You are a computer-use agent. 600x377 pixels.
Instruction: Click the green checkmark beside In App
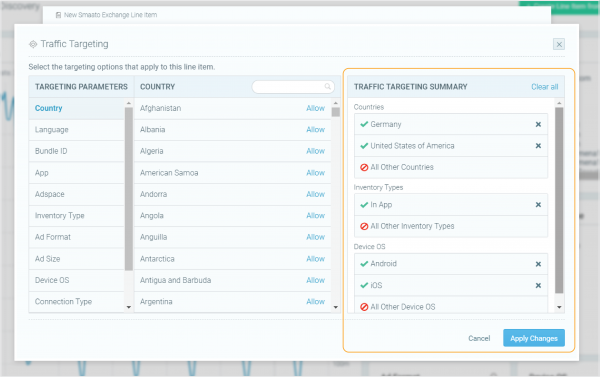(x=364, y=205)
